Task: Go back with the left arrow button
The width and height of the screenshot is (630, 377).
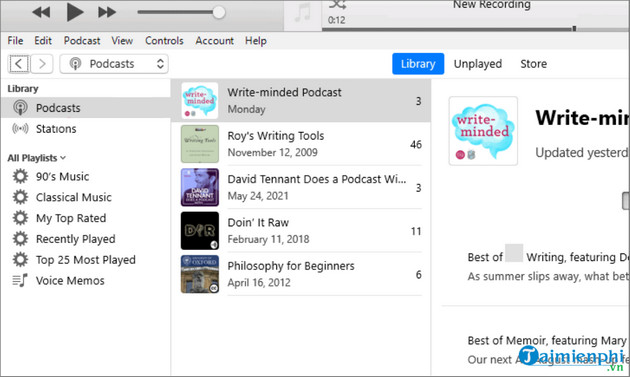Action: [18, 64]
